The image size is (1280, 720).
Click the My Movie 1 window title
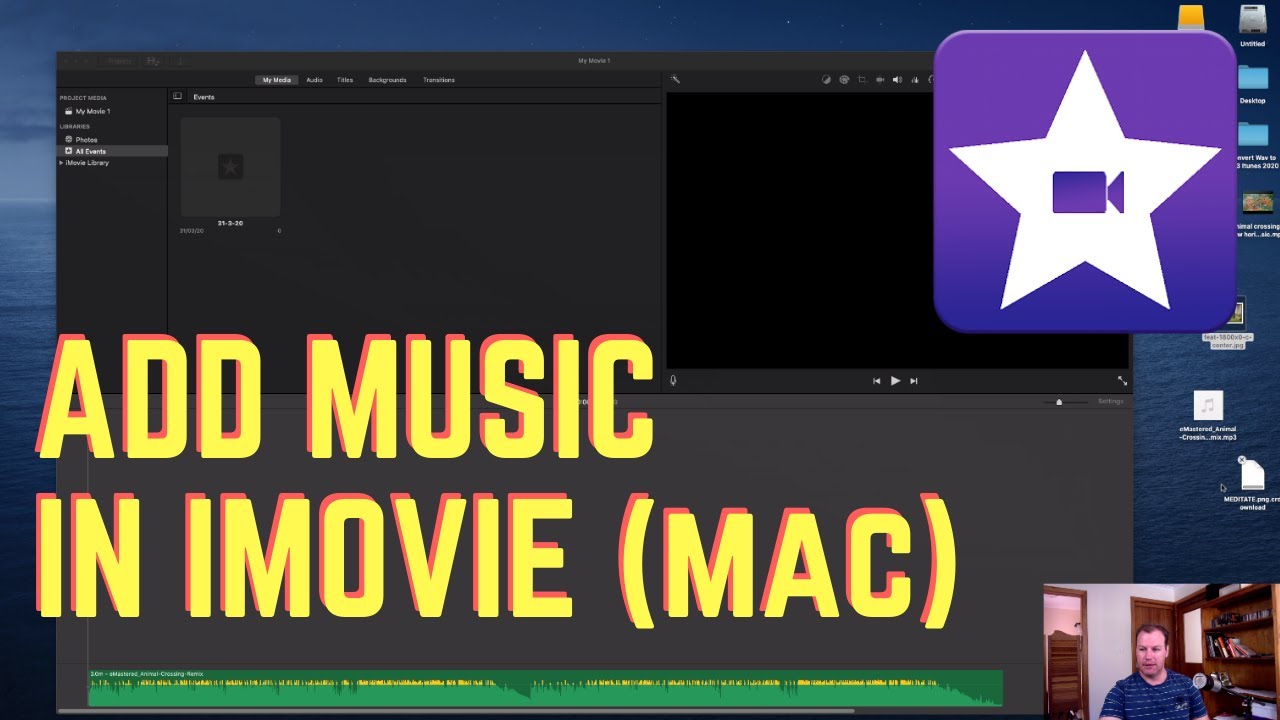594,61
